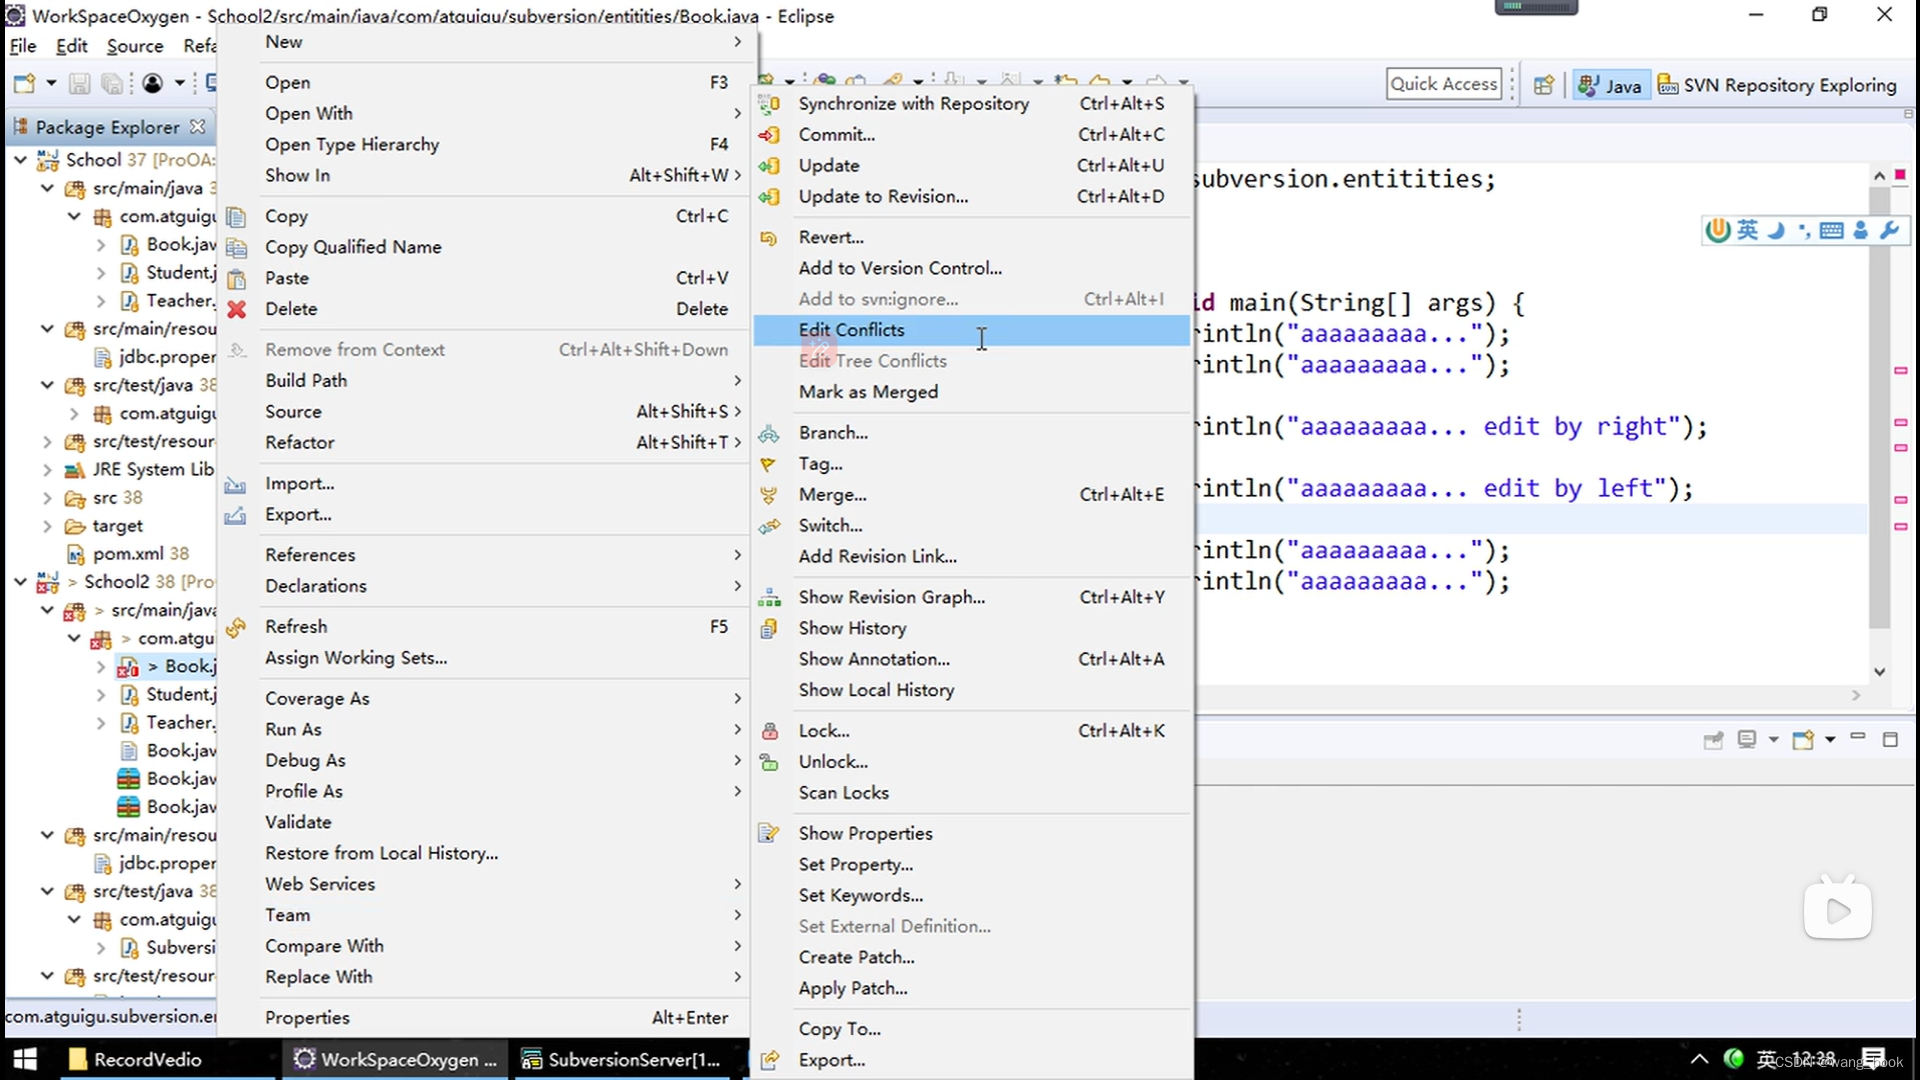Minimize the console panel view

coord(1858,738)
